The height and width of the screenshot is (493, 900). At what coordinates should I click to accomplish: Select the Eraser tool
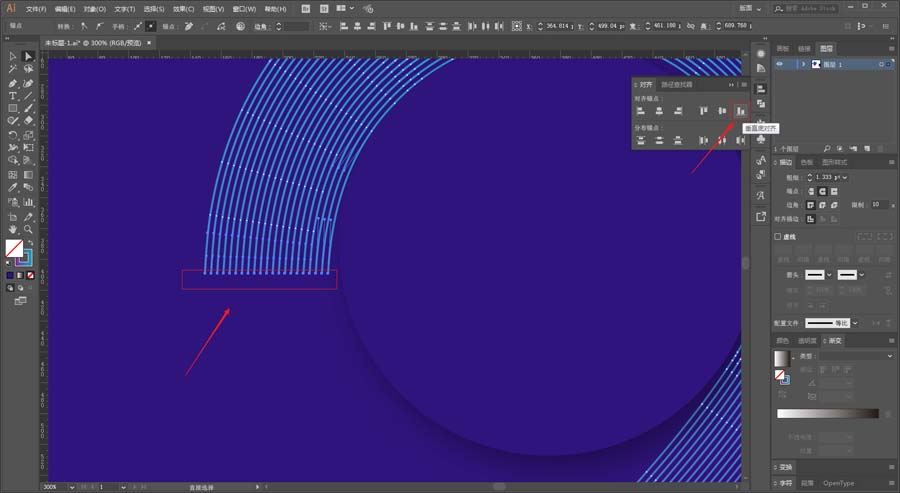[x=28, y=121]
